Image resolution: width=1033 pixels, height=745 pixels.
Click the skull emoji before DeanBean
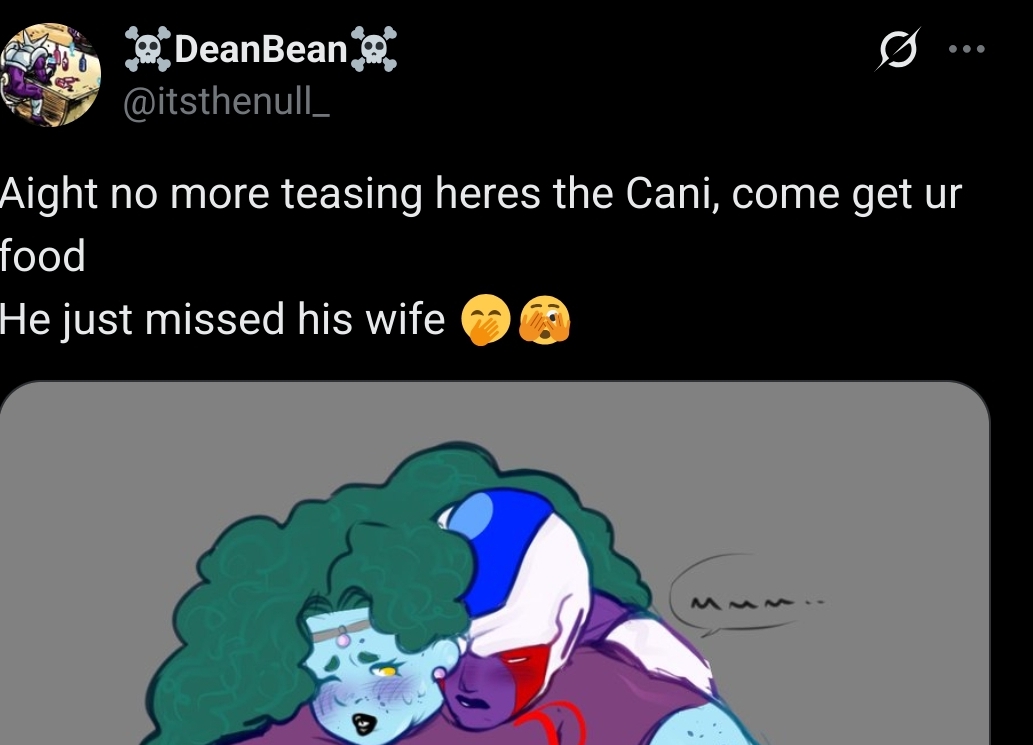[148, 49]
